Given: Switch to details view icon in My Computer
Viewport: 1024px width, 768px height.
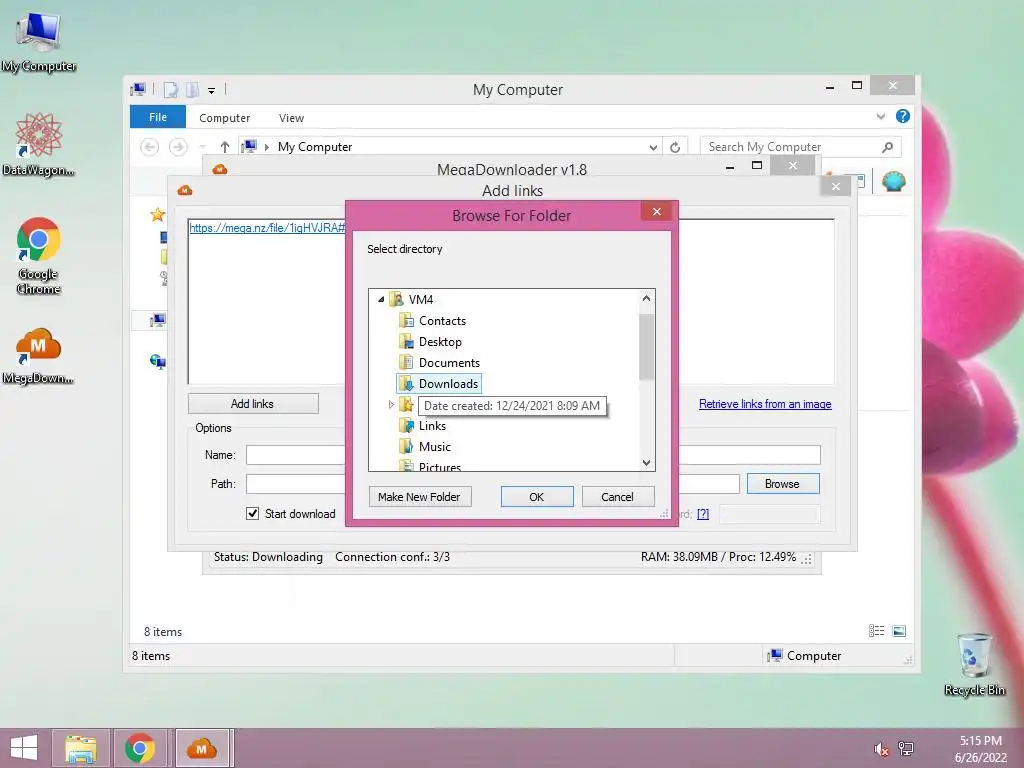Looking at the screenshot, I should 876,631.
